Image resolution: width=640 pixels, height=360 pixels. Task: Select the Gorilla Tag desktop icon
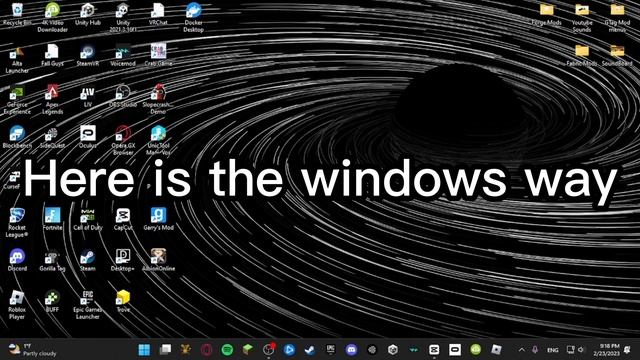[x=52, y=260]
